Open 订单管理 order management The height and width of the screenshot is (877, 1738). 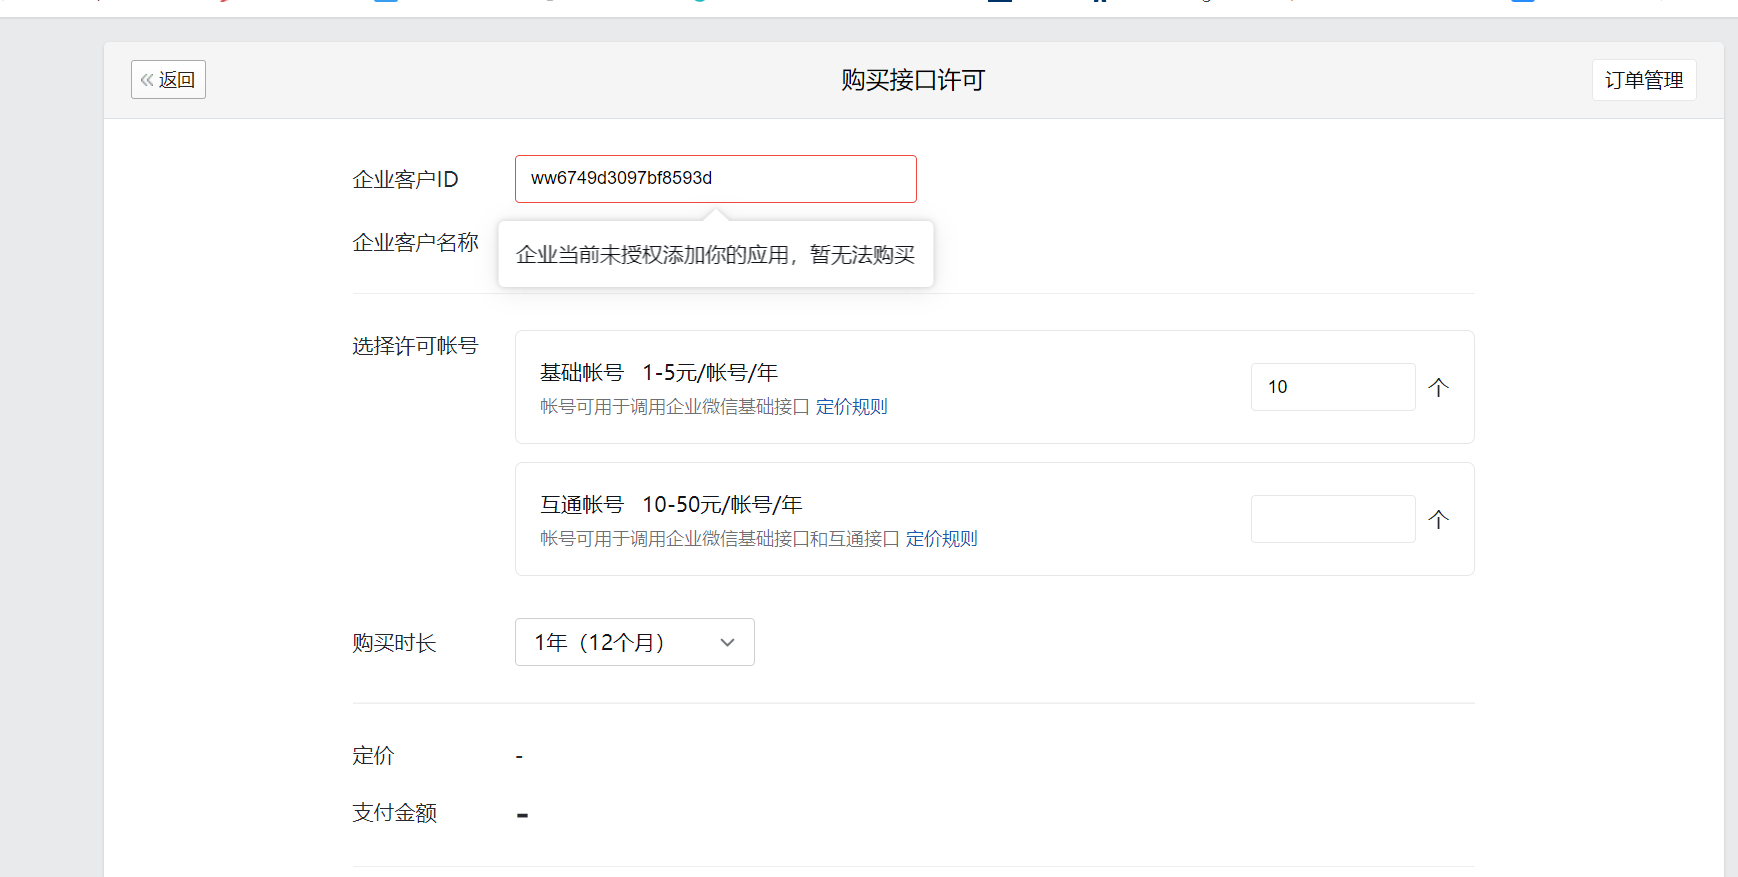pos(1643,80)
